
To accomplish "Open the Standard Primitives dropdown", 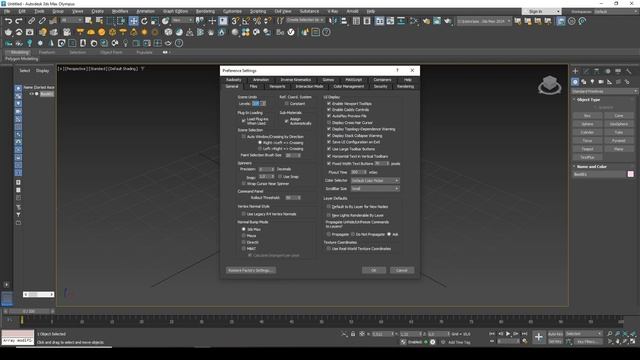I will tap(604, 91).
